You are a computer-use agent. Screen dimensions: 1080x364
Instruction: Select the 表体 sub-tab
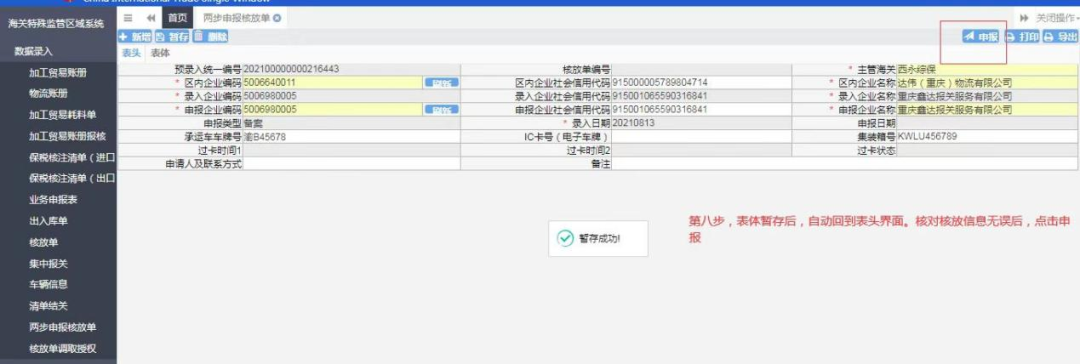[160, 53]
